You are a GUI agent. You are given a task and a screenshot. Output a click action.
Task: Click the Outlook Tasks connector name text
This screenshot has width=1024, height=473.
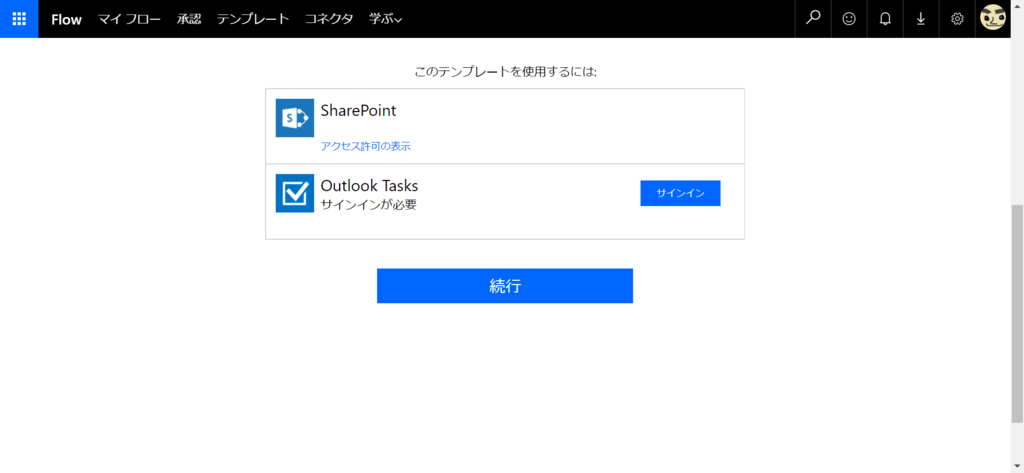370,186
